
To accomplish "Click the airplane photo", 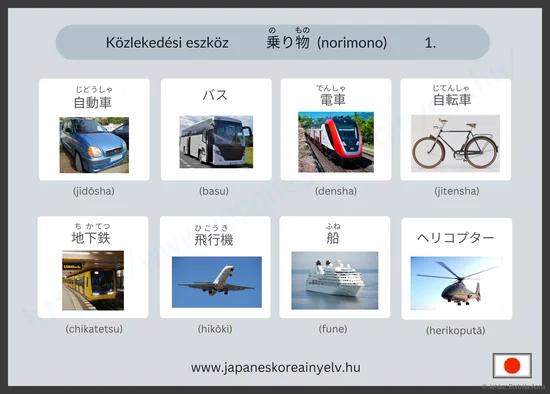I will point(217,282).
